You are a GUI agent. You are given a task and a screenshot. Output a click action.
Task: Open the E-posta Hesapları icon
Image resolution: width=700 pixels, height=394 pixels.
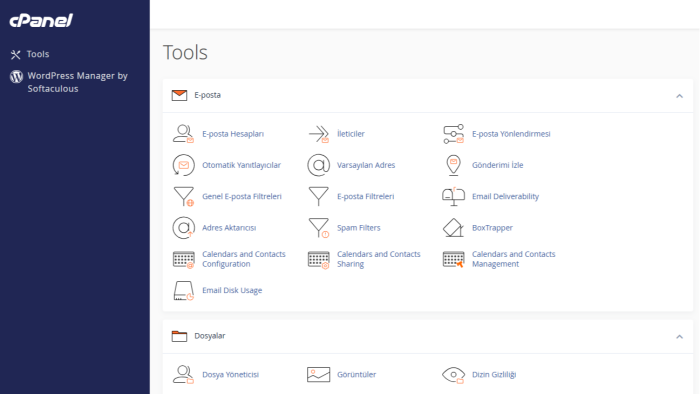point(183,134)
